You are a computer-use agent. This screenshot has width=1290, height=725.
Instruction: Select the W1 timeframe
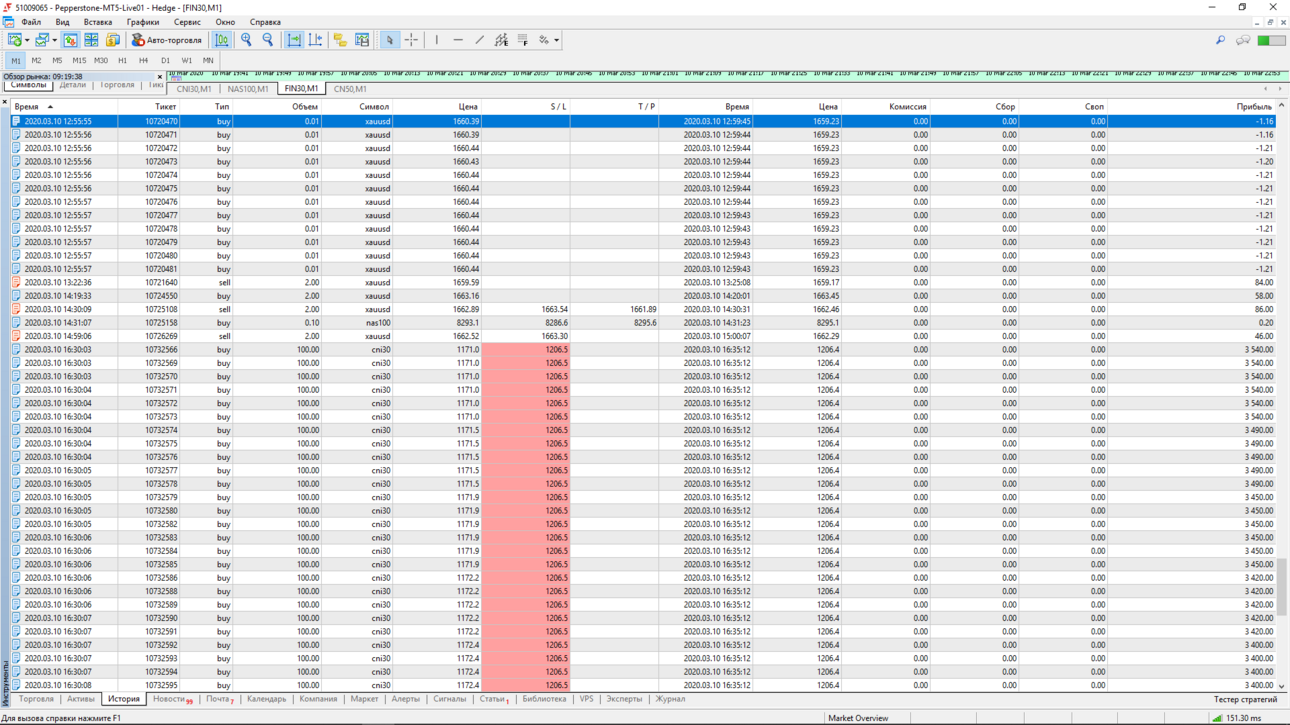pos(186,60)
